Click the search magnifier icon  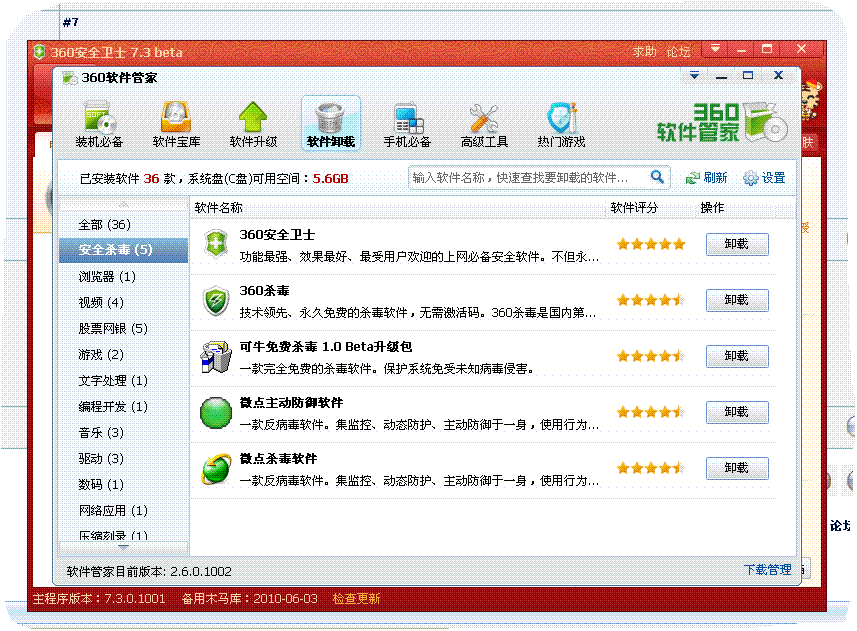657,177
